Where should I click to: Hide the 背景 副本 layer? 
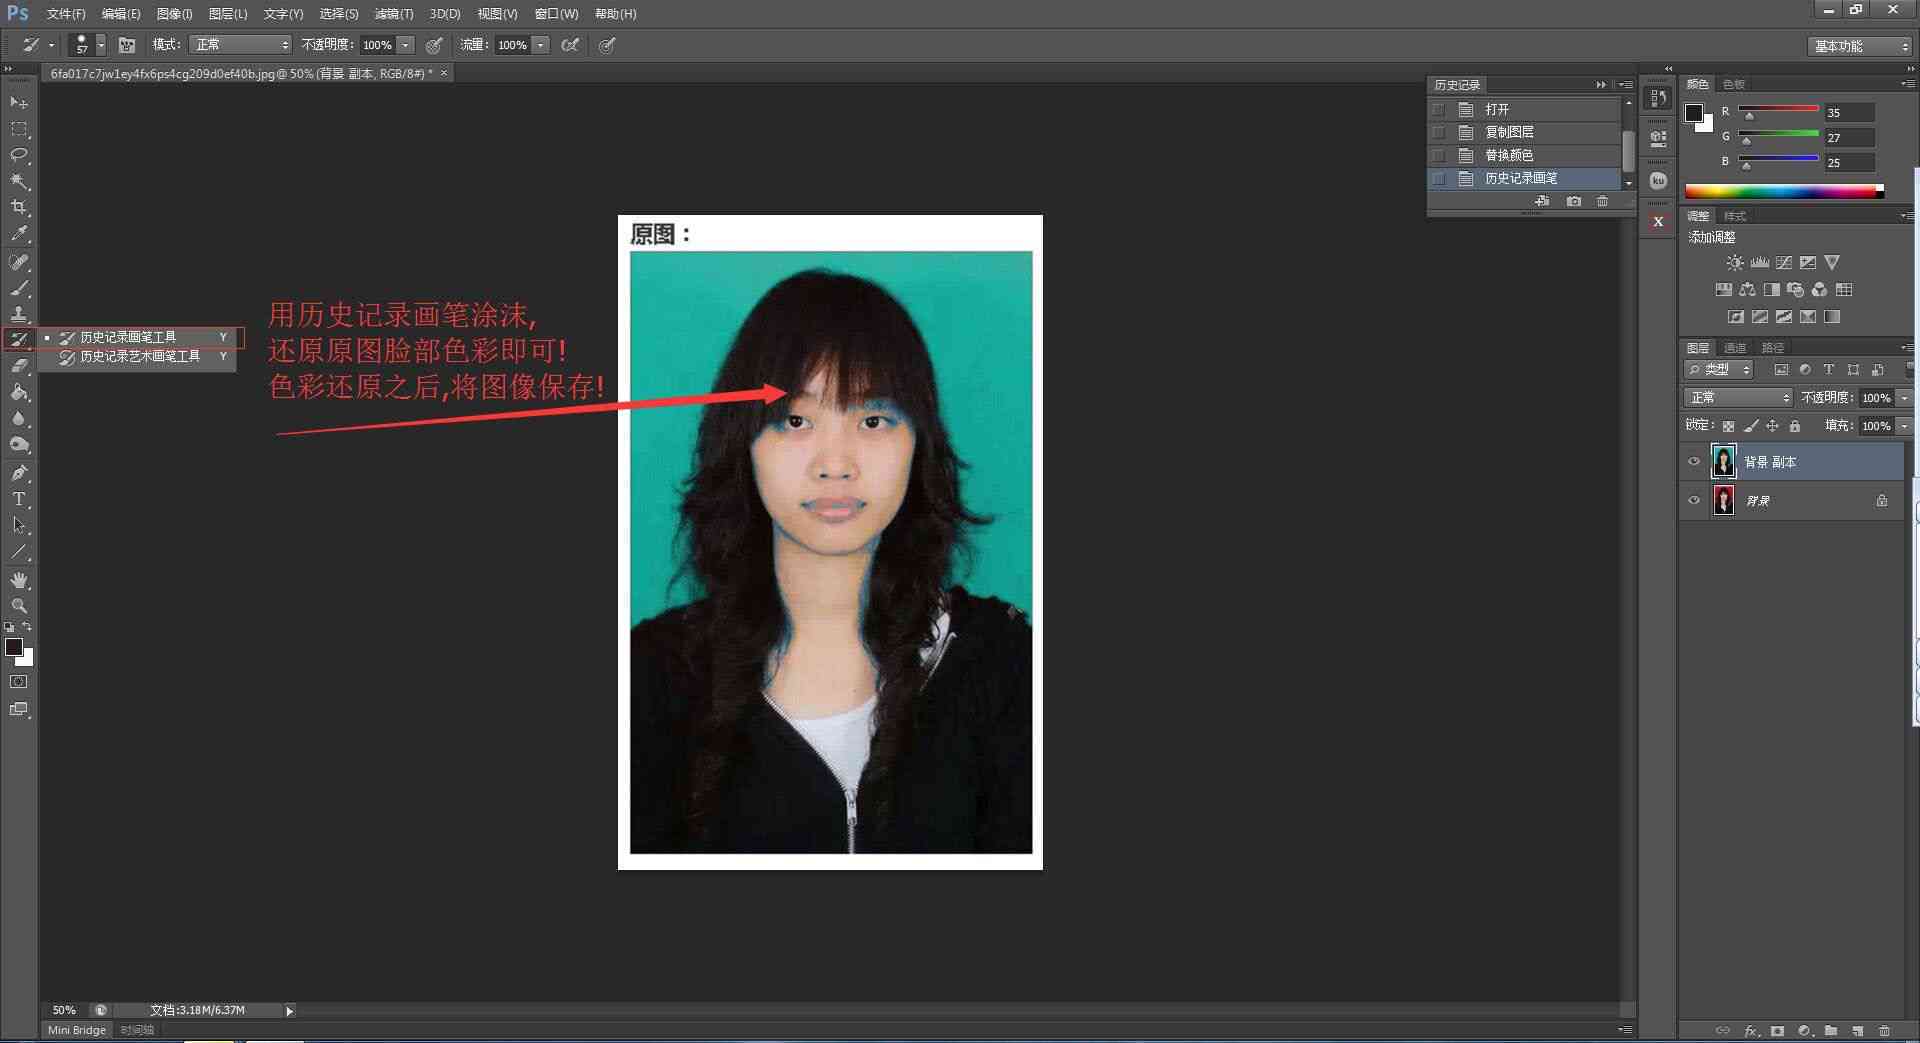coord(1694,462)
